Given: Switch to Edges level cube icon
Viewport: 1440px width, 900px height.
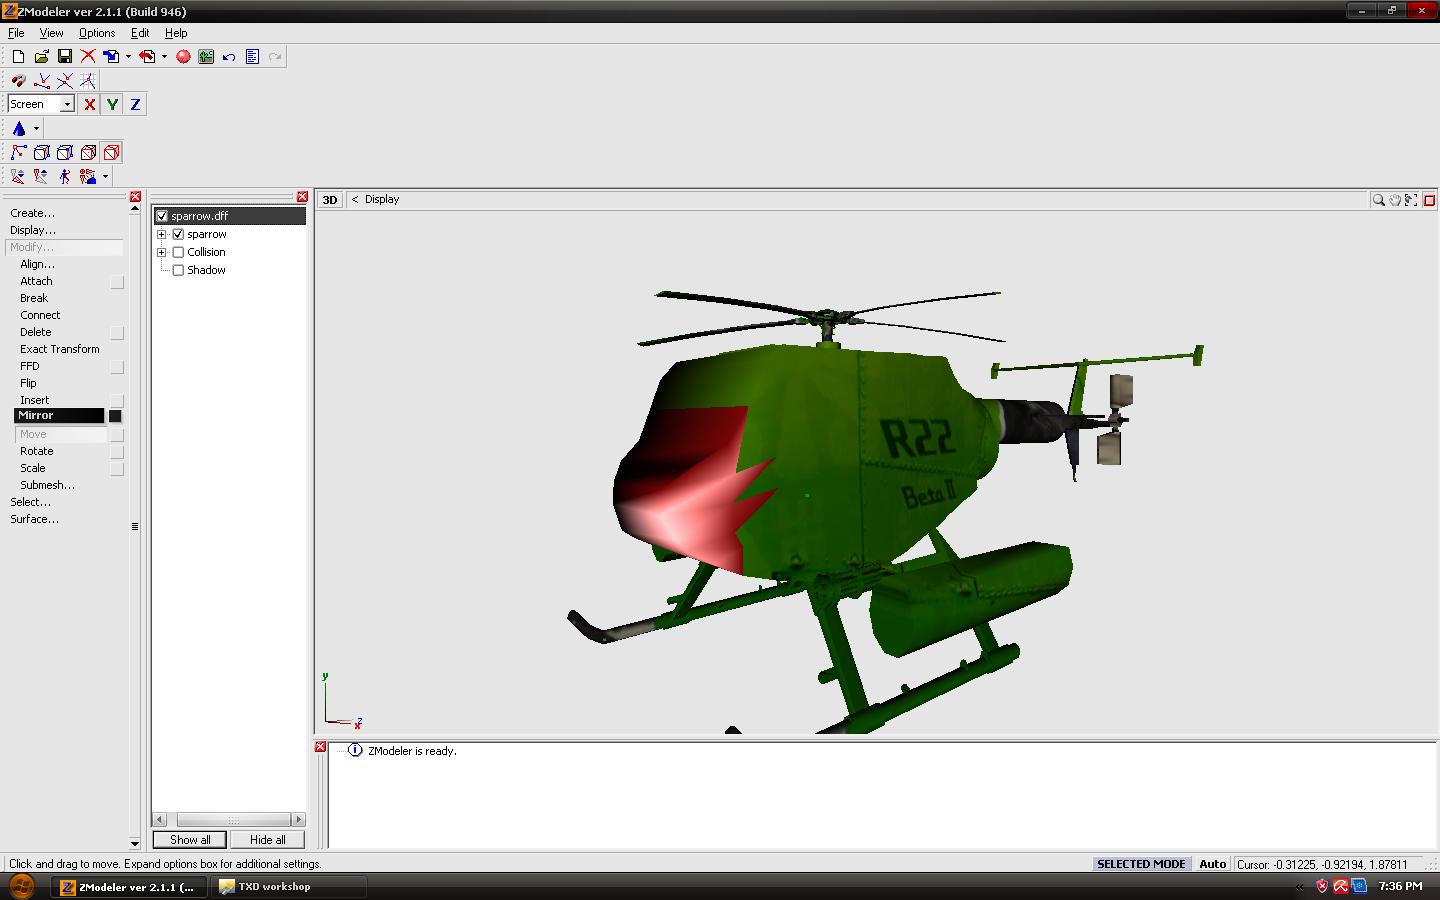Looking at the screenshot, I should [42, 152].
